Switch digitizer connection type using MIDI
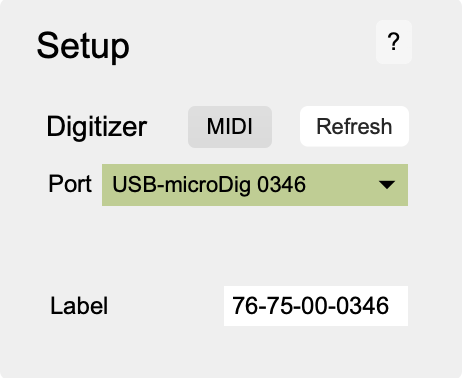Image resolution: width=462 pixels, height=378 pixels. [230, 127]
